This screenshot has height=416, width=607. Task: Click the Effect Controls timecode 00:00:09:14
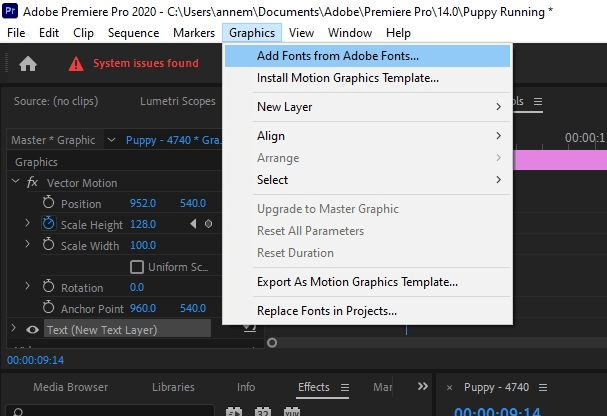(x=36, y=360)
